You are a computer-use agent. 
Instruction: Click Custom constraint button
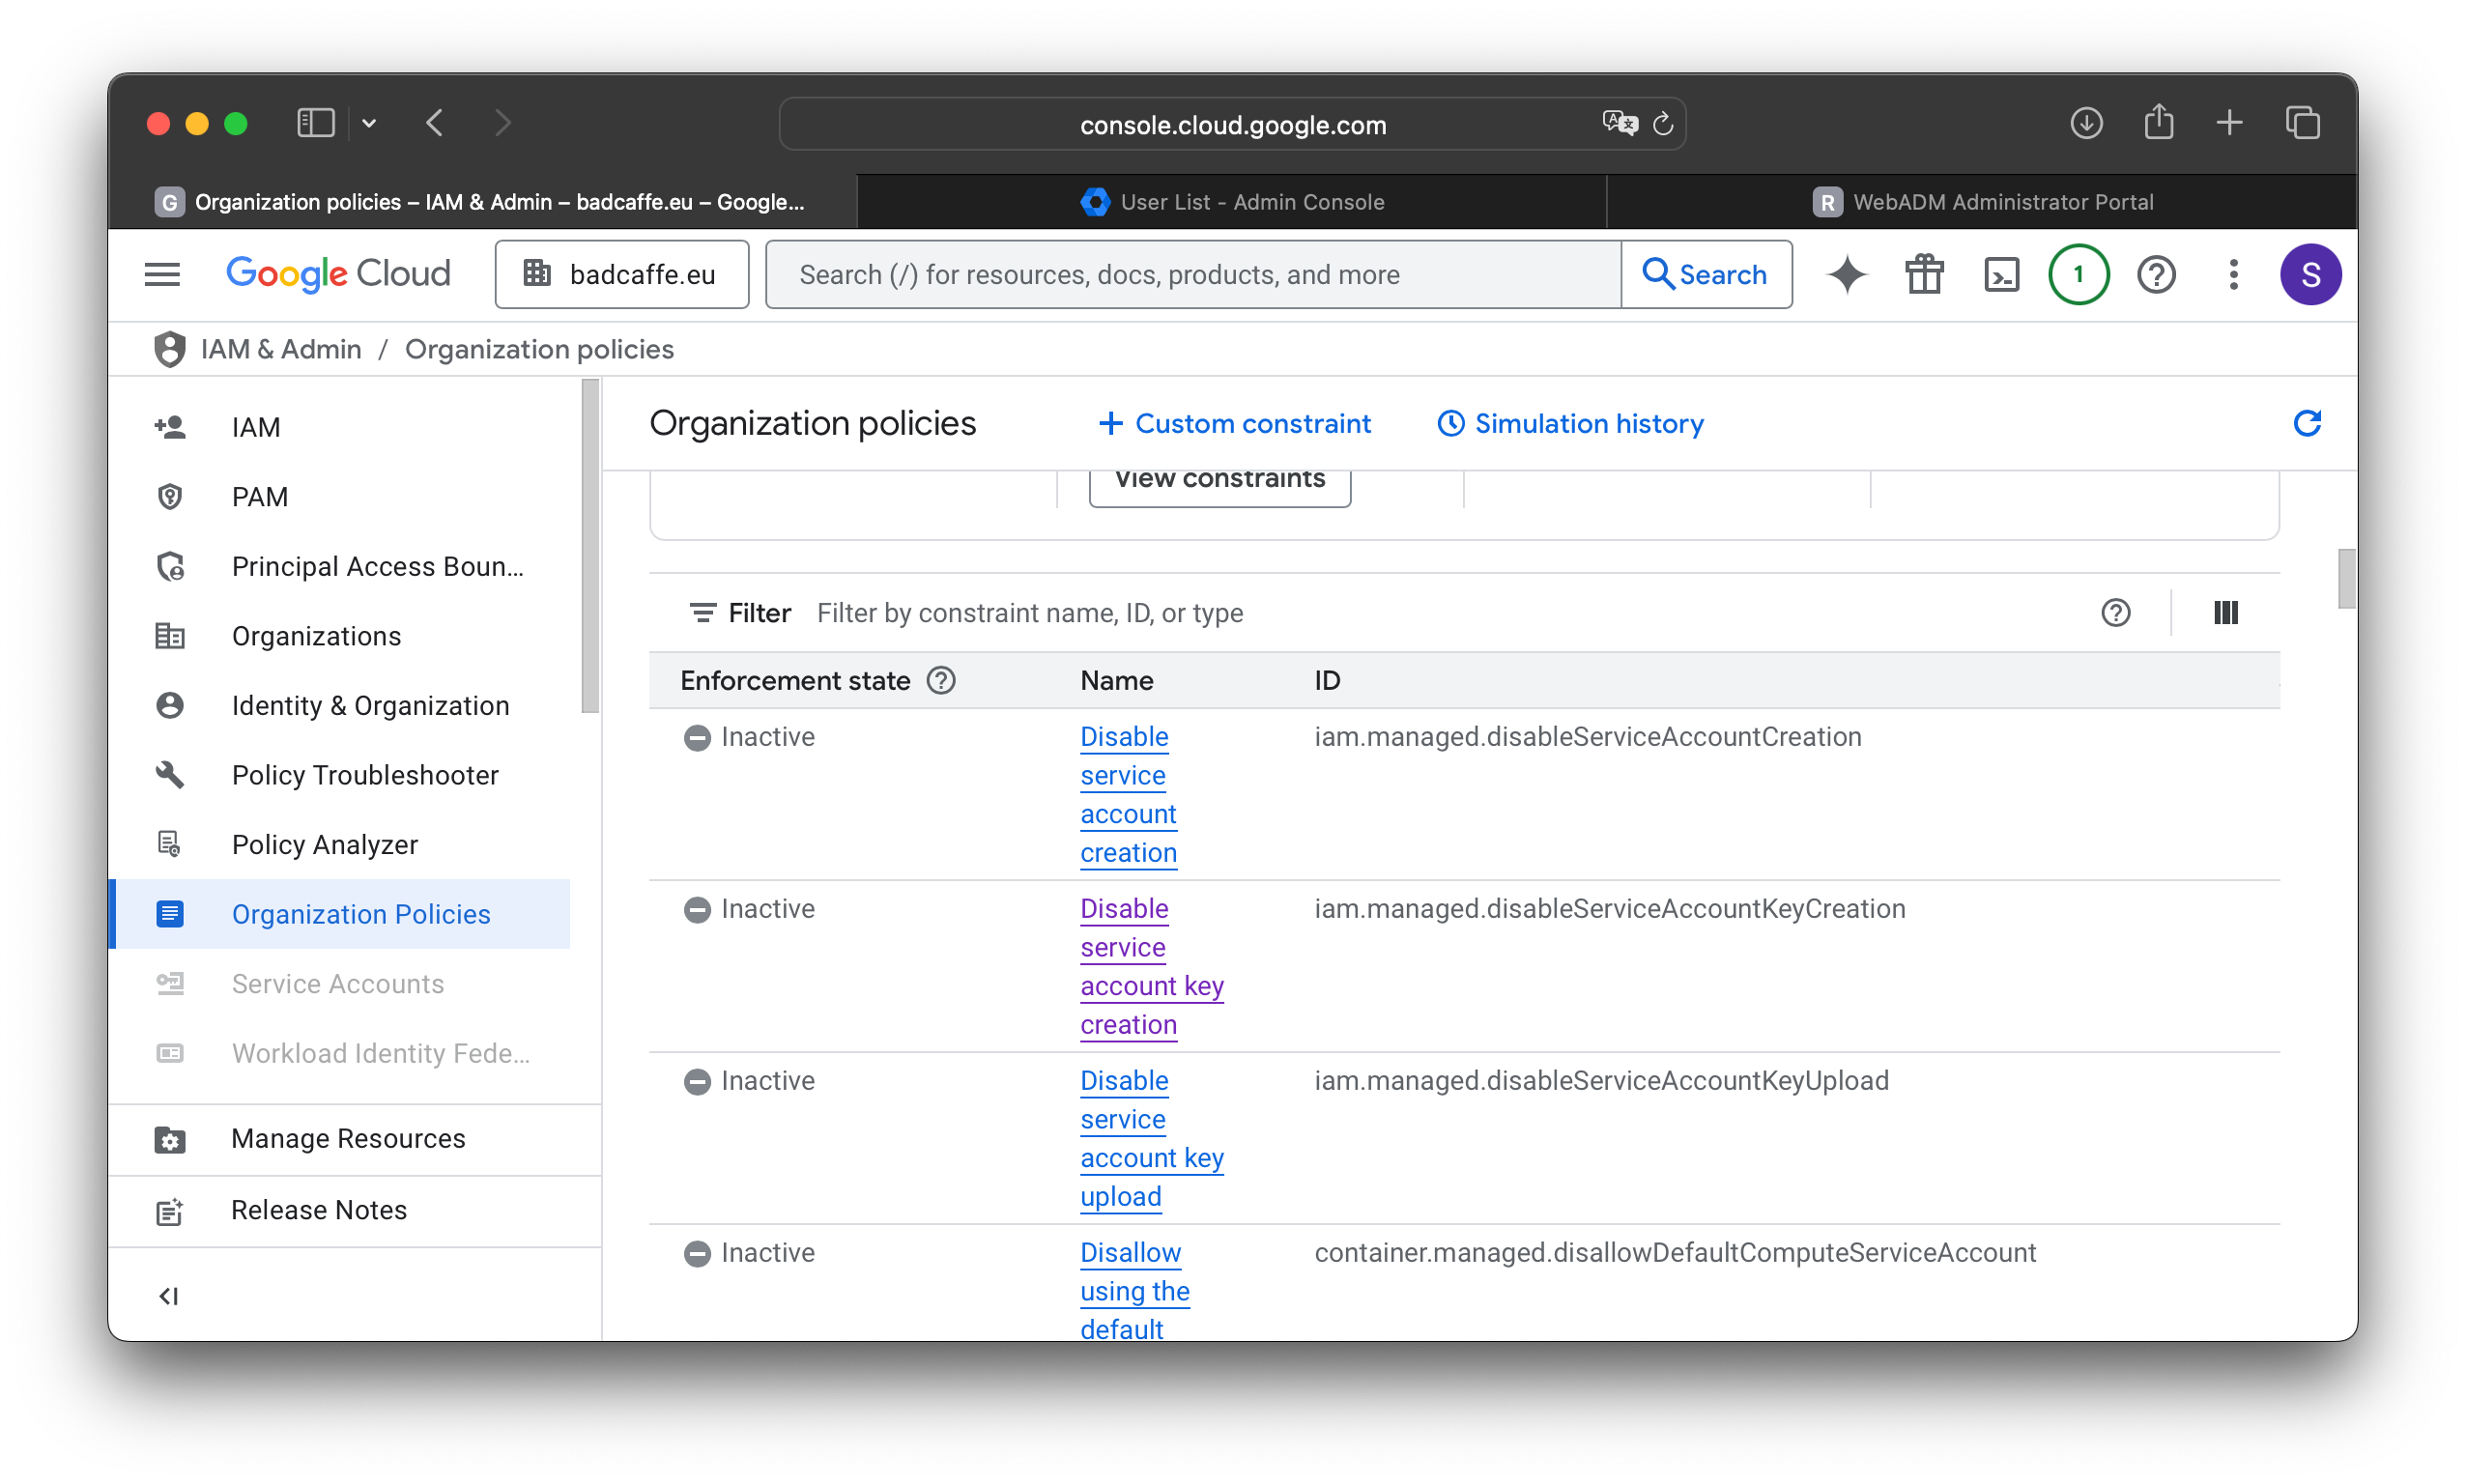[x=1233, y=423]
